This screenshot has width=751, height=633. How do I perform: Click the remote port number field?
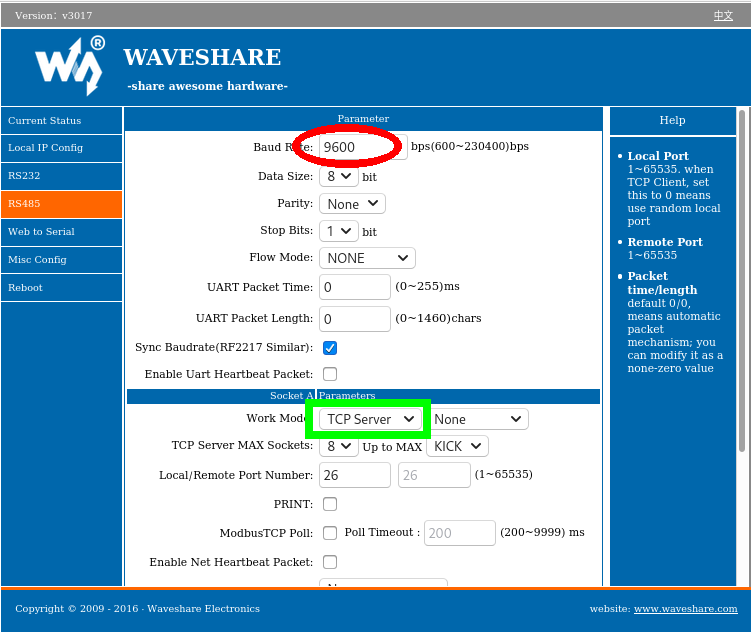coord(434,475)
